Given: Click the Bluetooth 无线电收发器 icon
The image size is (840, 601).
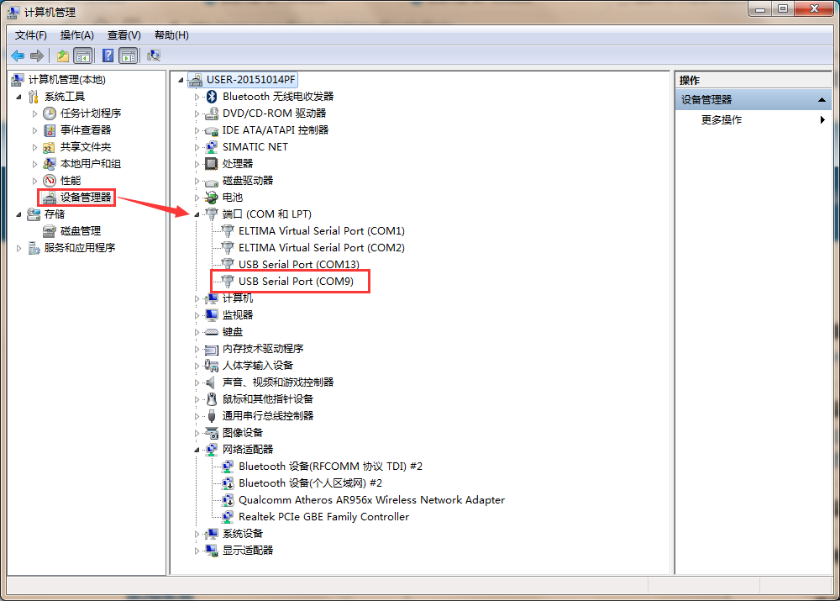Looking at the screenshot, I should click(211, 97).
